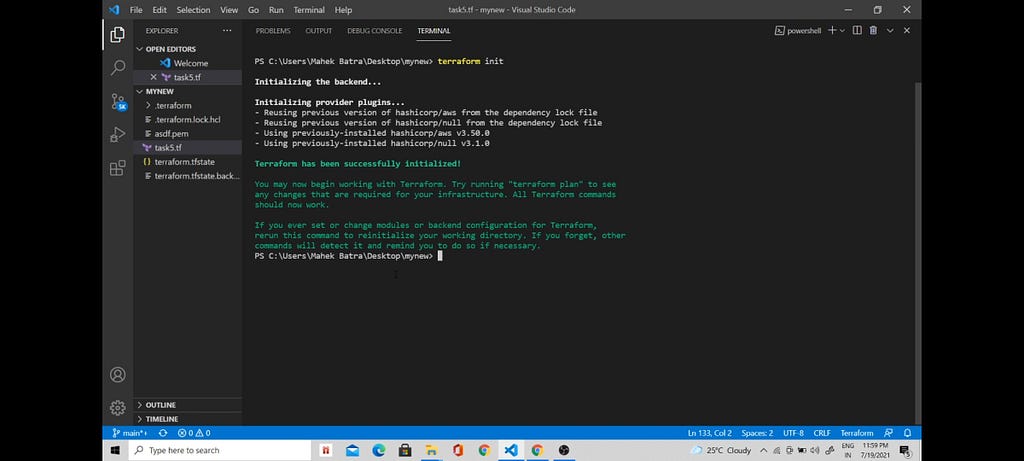This screenshot has height=461, width=1024.
Task: Click the Windows taskbar search box
Action: click(x=220, y=451)
